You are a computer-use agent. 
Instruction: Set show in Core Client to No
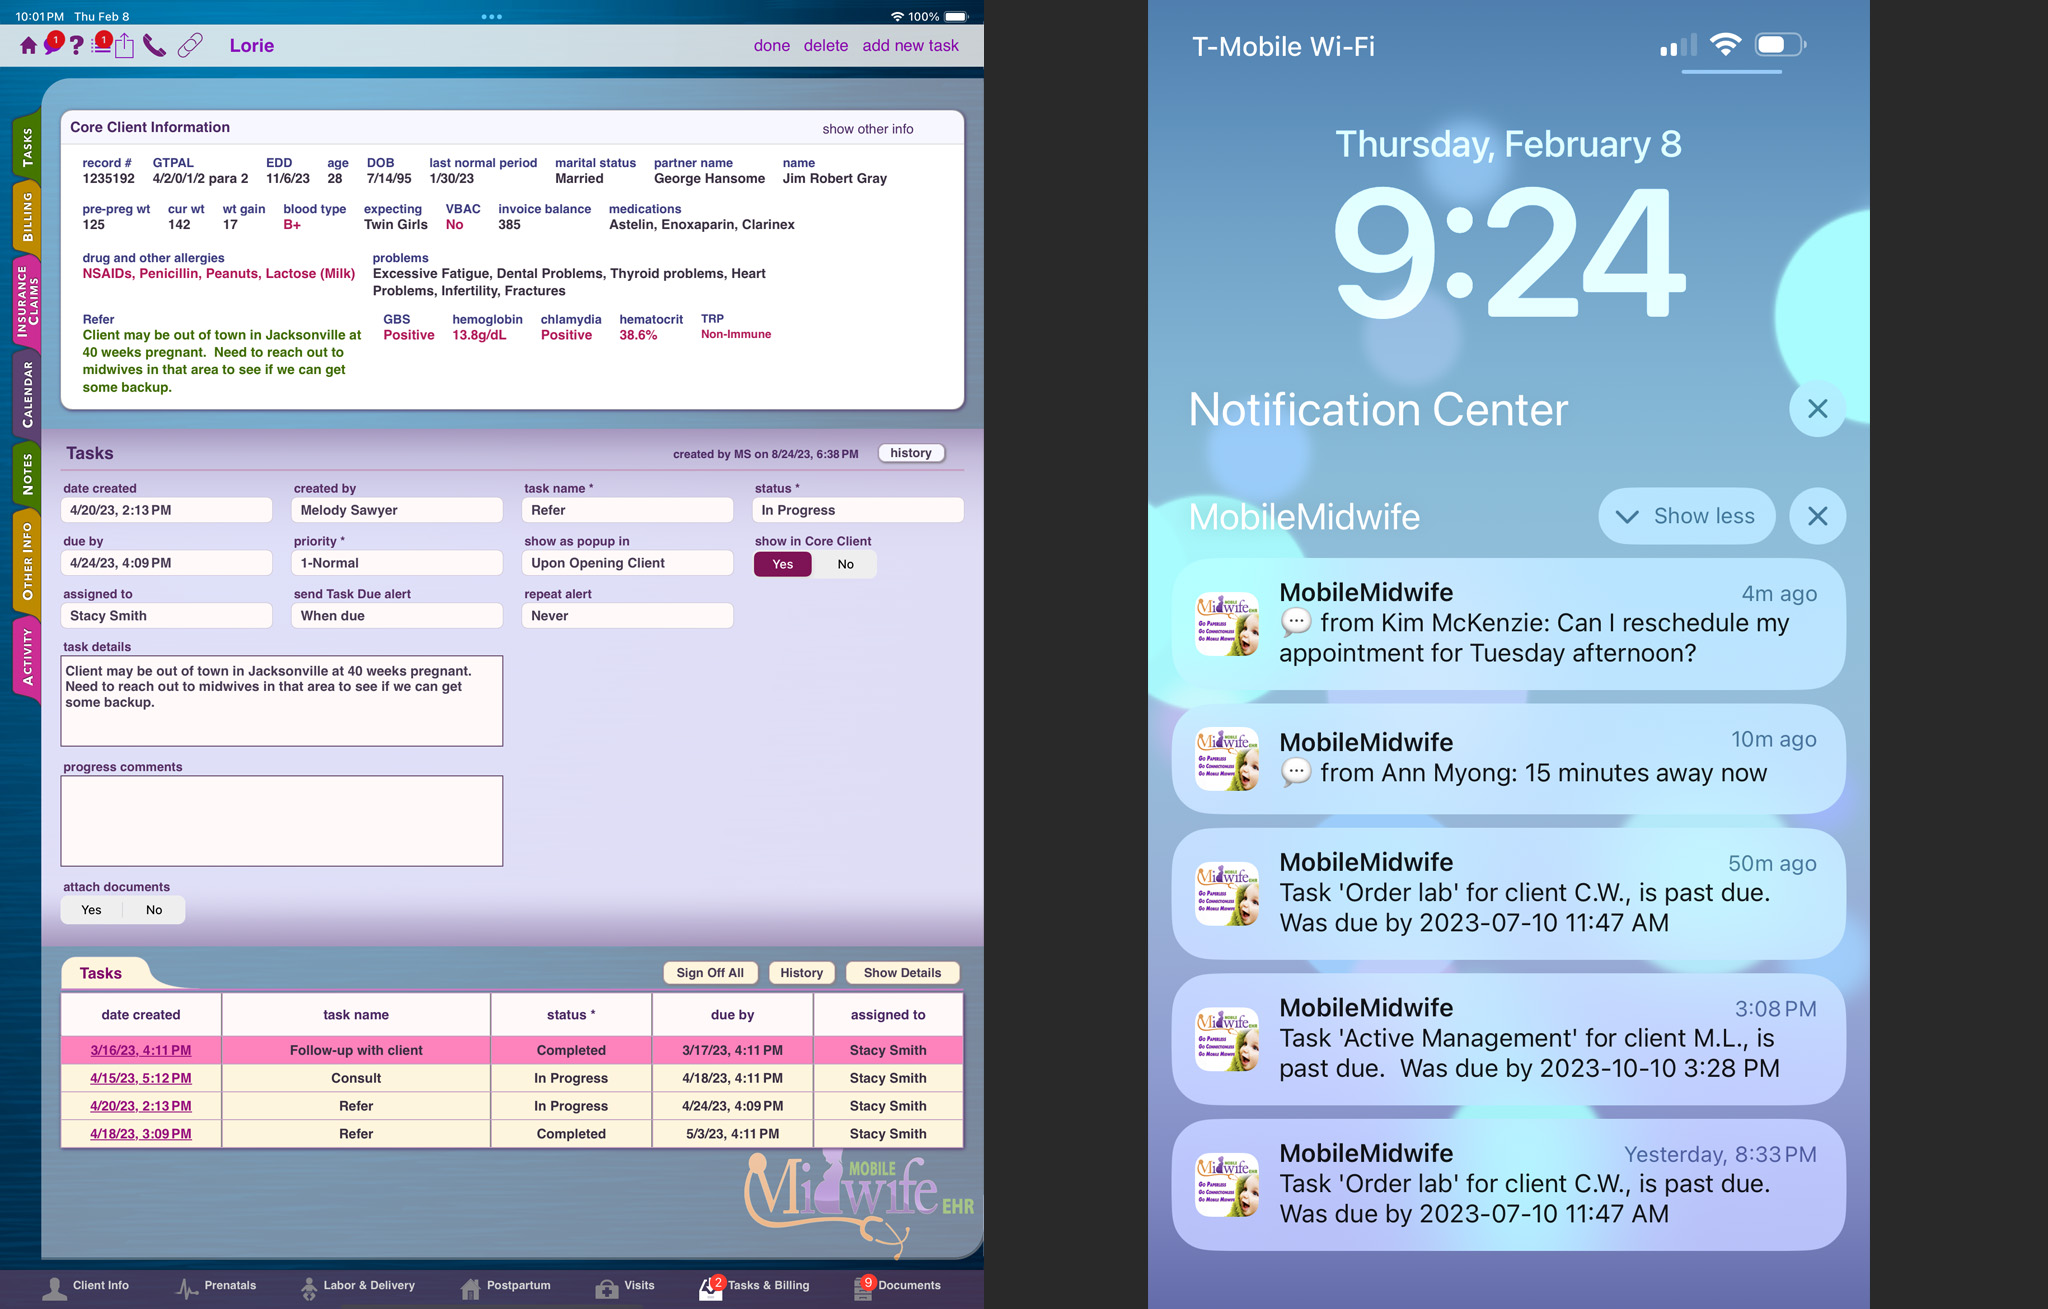pos(845,564)
